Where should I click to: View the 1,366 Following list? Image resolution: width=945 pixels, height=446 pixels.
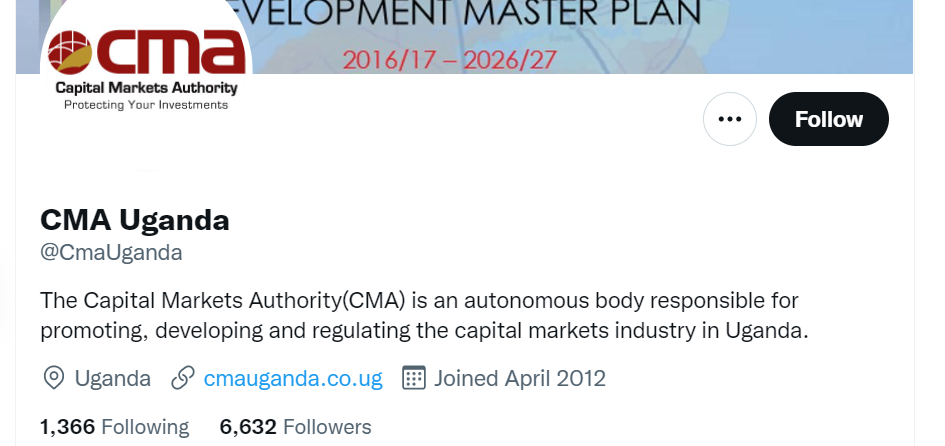point(114,427)
